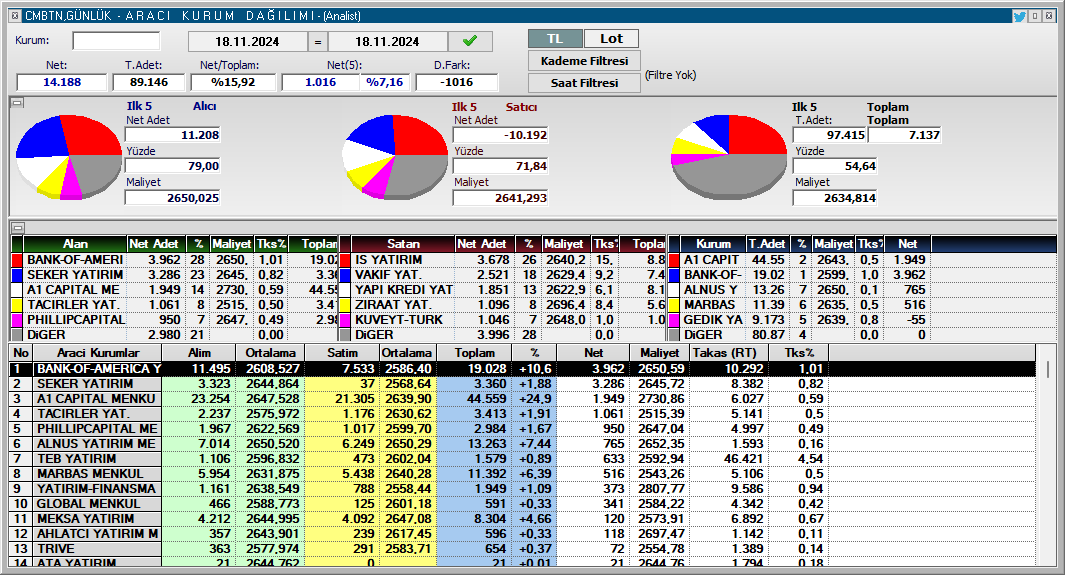Switch to Lot display mode
The height and width of the screenshot is (575, 1065).
[611, 39]
